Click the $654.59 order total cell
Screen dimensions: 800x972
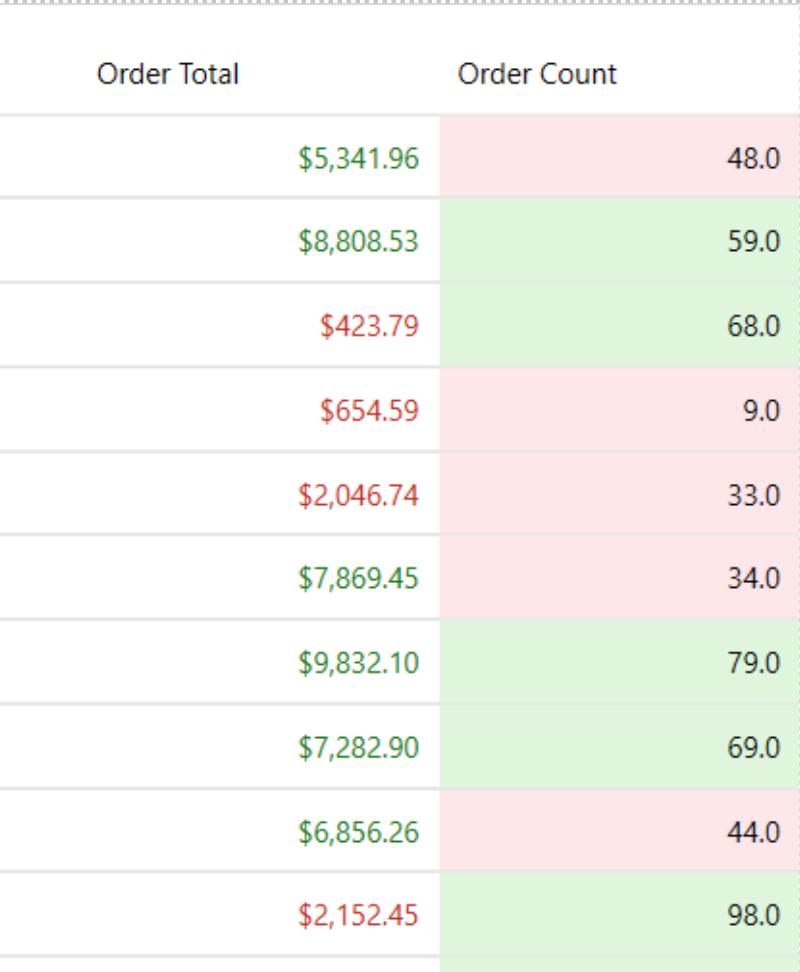(369, 410)
